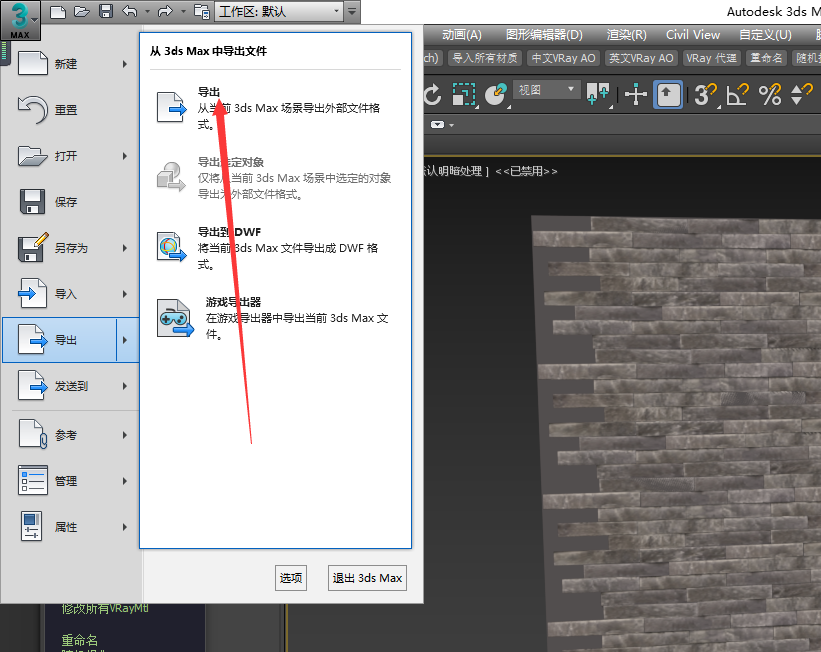Image resolution: width=821 pixels, height=652 pixels.
Task: Click the Set Project Folder icon
Action: click(202, 12)
